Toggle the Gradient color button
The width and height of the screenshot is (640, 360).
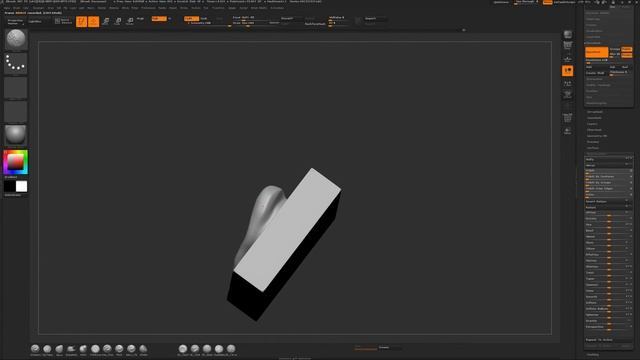coord(11,177)
